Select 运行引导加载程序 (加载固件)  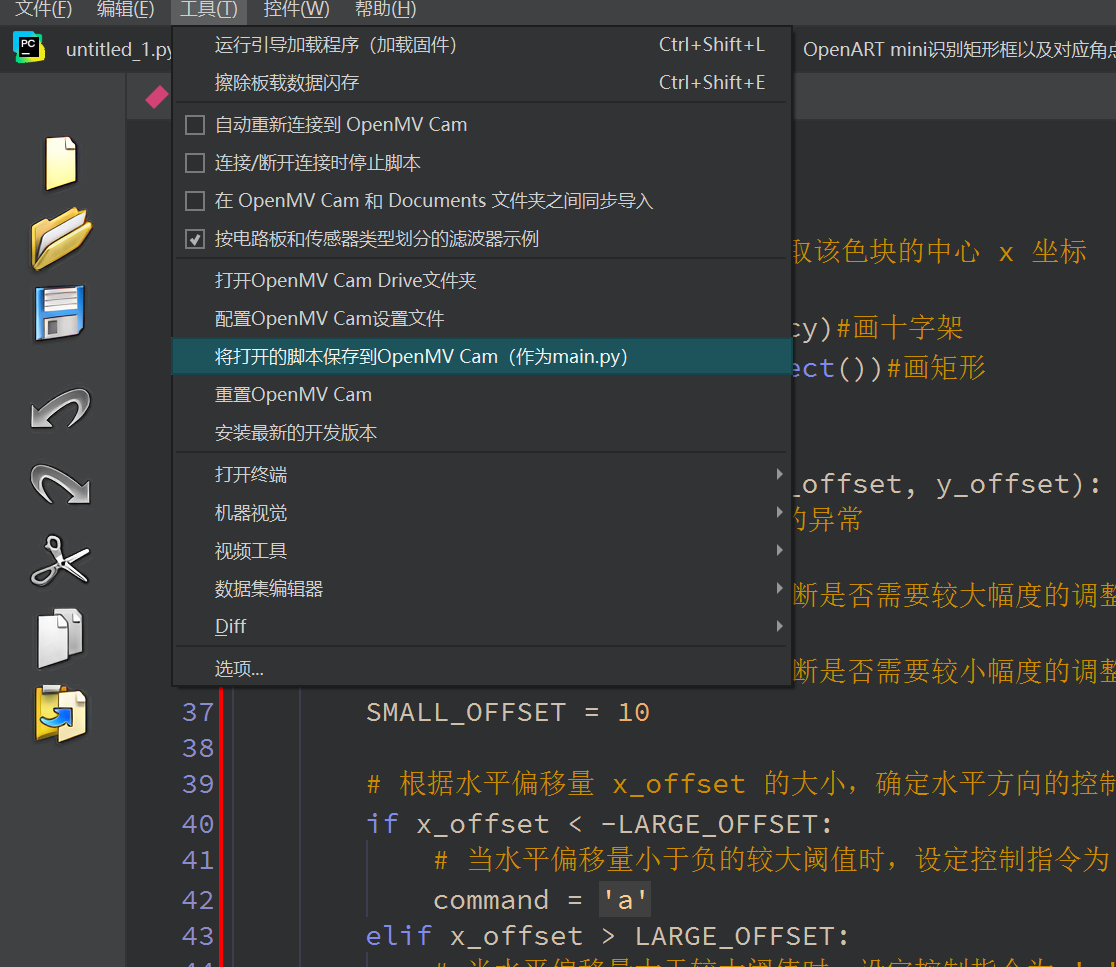482,45
